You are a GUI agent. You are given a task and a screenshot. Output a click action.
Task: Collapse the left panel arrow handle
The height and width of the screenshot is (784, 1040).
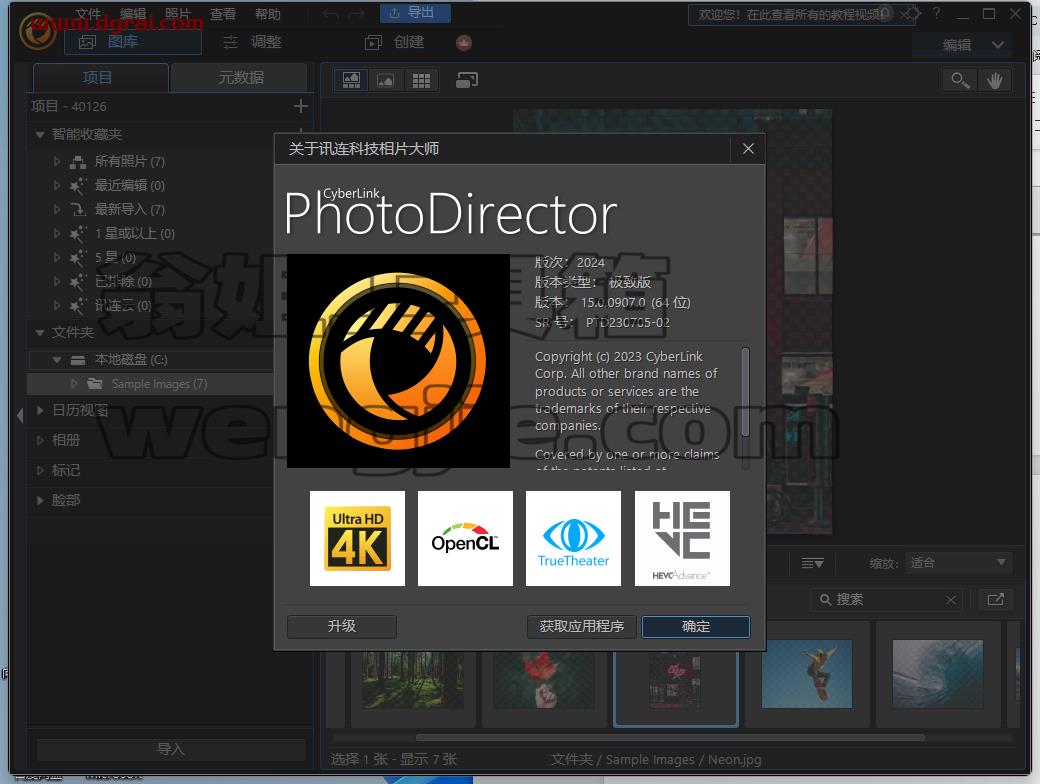(20, 415)
